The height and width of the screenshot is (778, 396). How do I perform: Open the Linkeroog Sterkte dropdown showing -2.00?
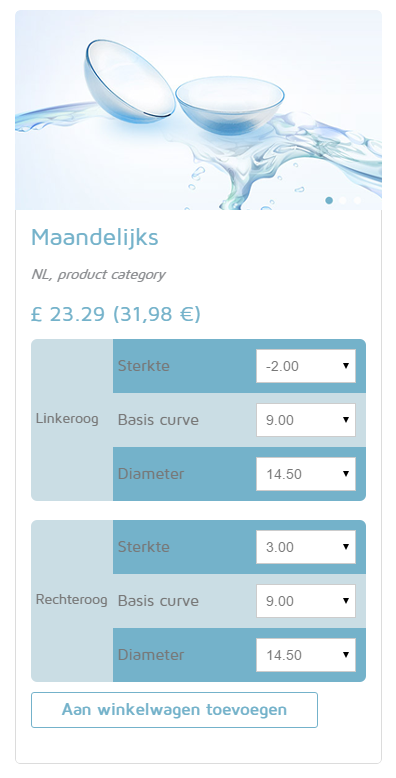[x=306, y=366]
